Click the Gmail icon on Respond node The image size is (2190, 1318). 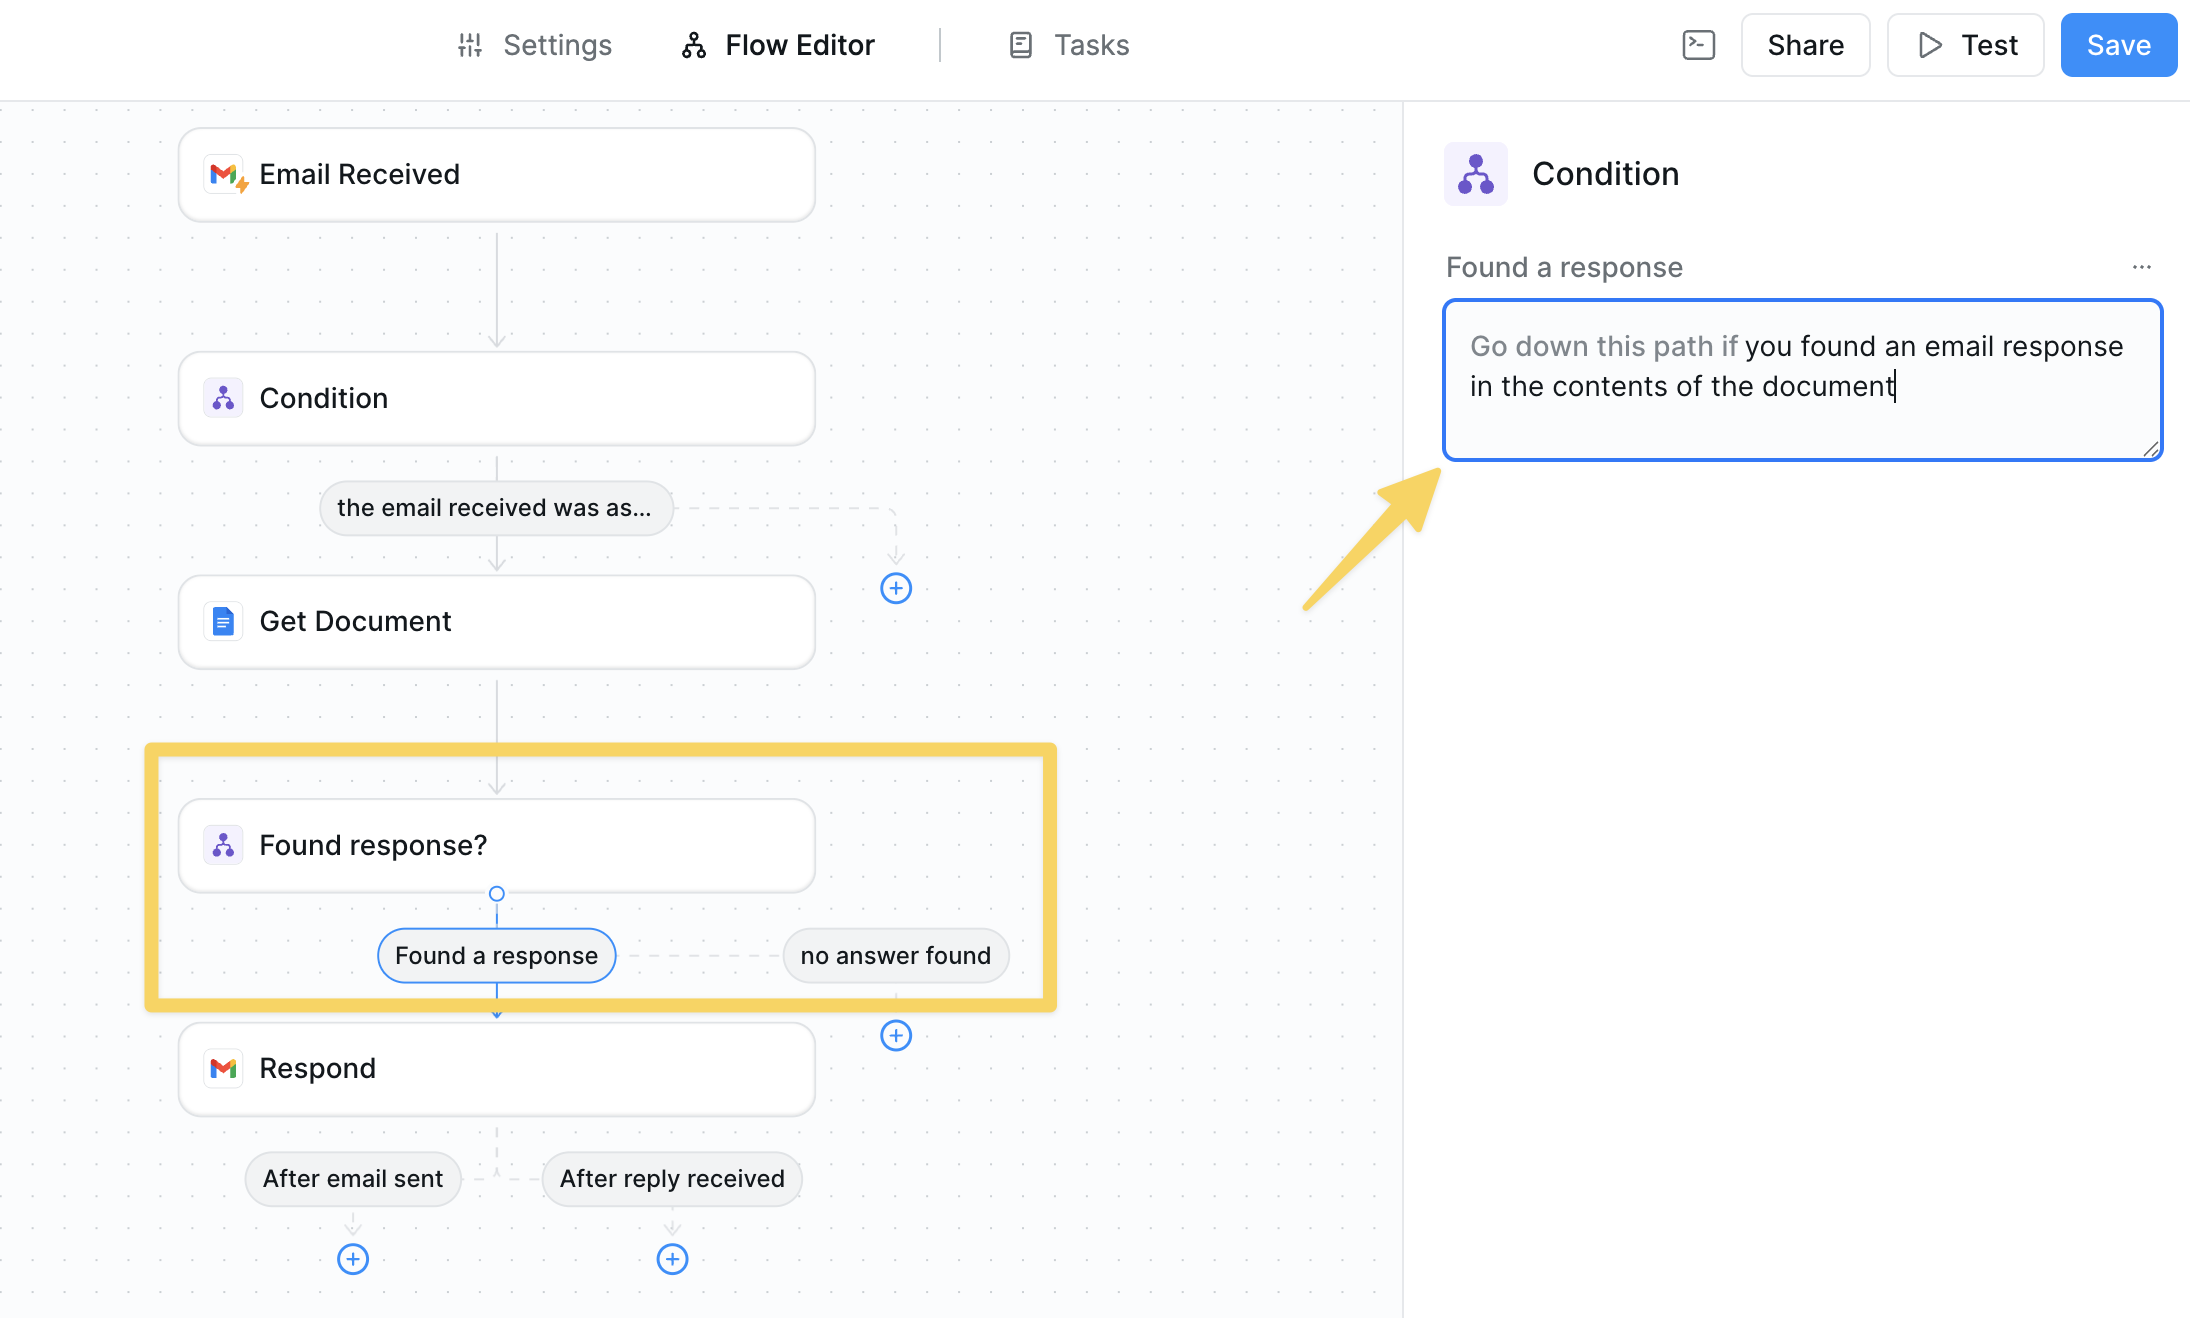223,1068
